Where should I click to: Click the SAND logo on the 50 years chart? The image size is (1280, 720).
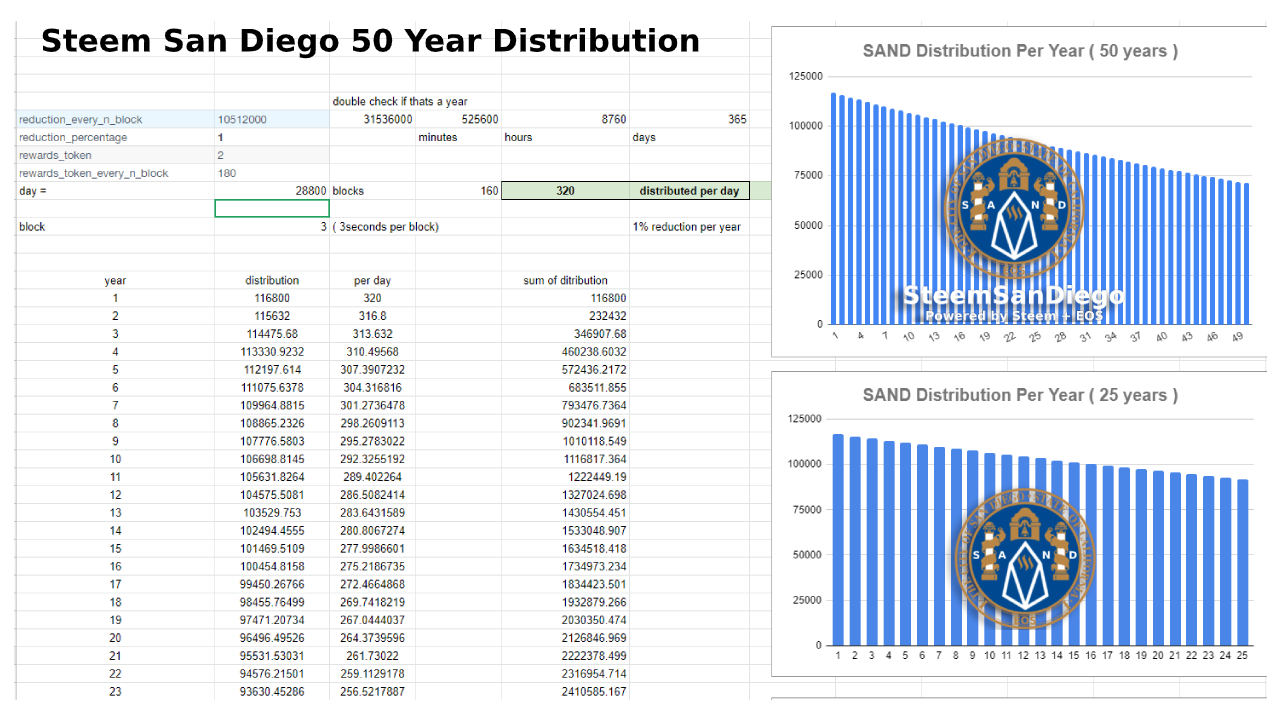(x=1013, y=208)
